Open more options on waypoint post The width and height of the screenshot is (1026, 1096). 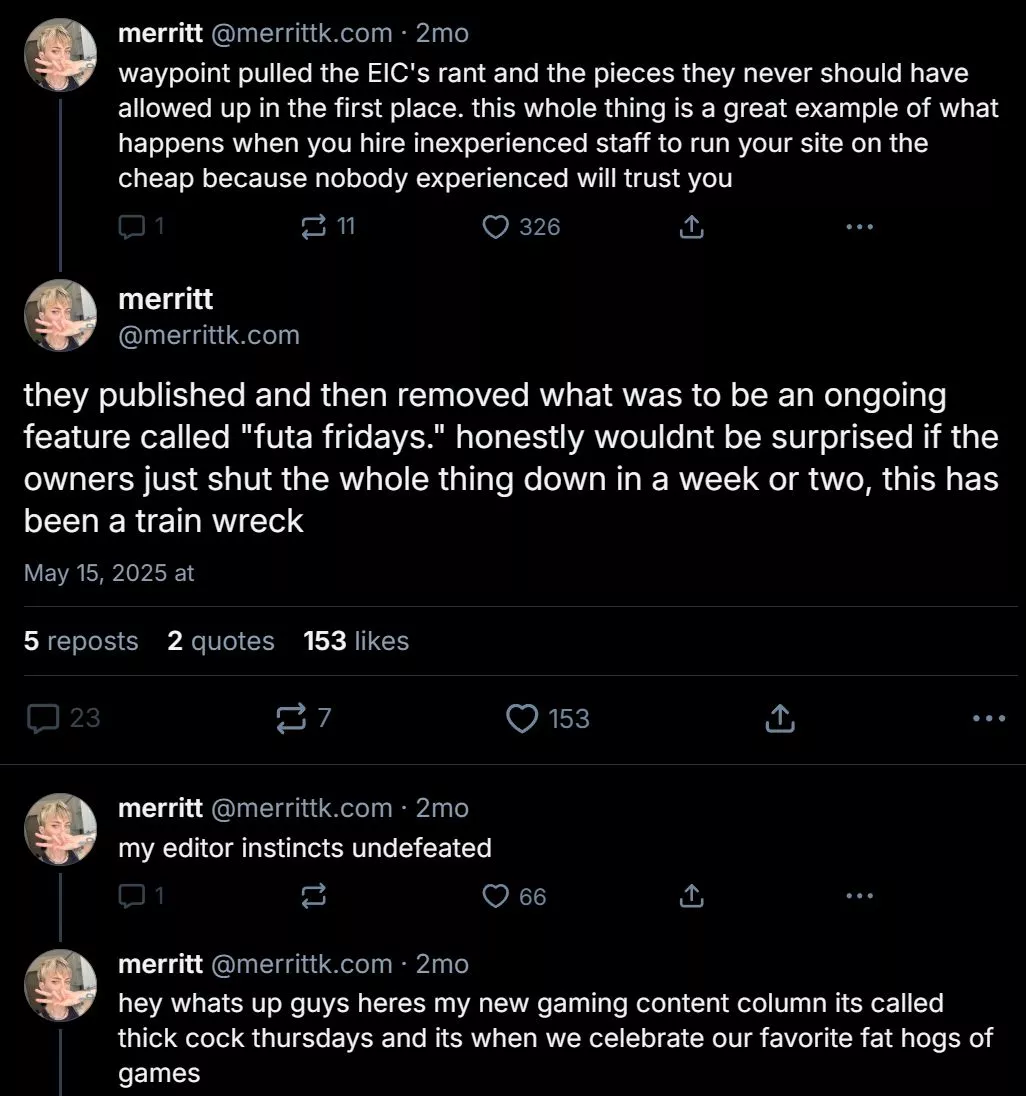(x=859, y=227)
